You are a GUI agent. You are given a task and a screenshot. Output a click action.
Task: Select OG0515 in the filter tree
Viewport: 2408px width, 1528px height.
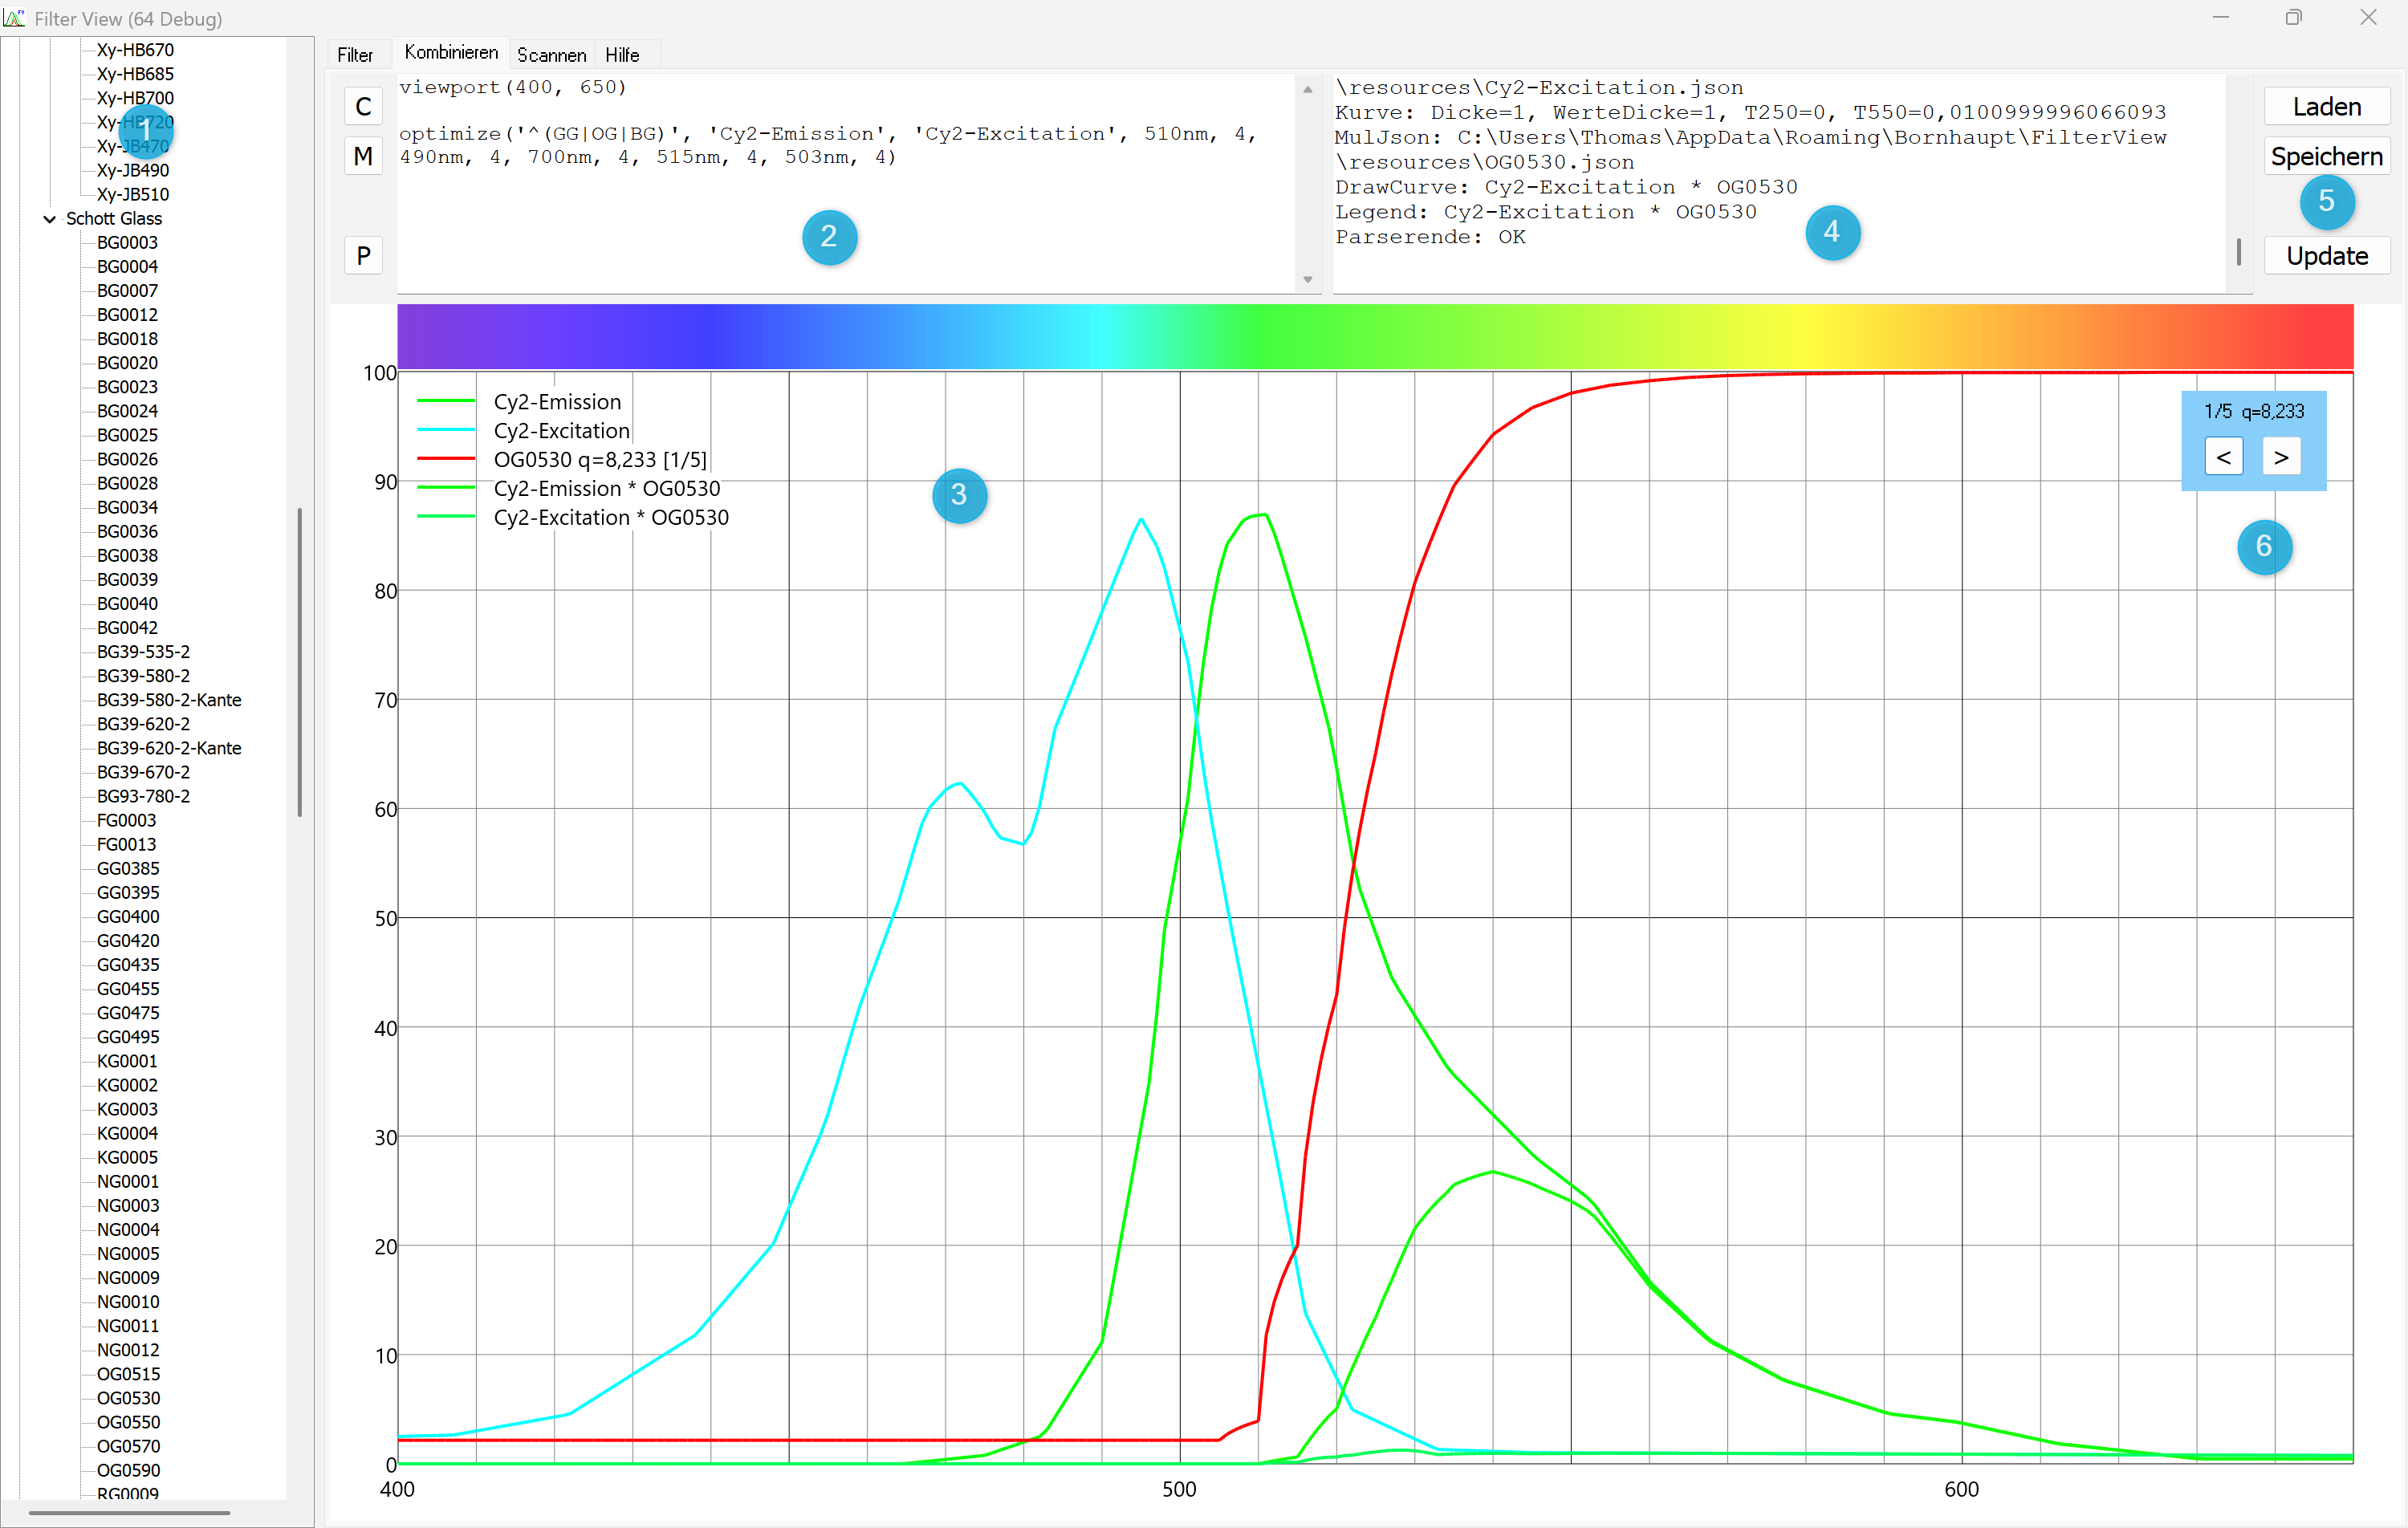[128, 1374]
